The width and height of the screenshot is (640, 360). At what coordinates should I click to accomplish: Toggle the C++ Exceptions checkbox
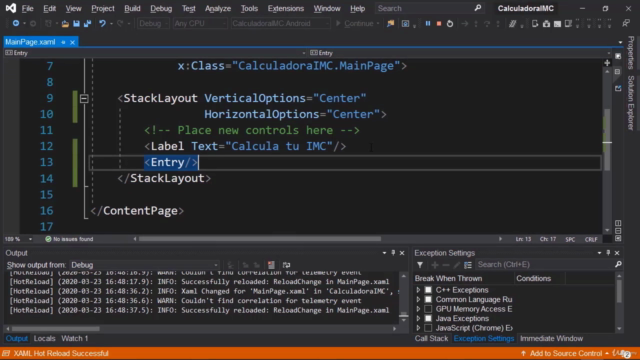click(x=428, y=290)
